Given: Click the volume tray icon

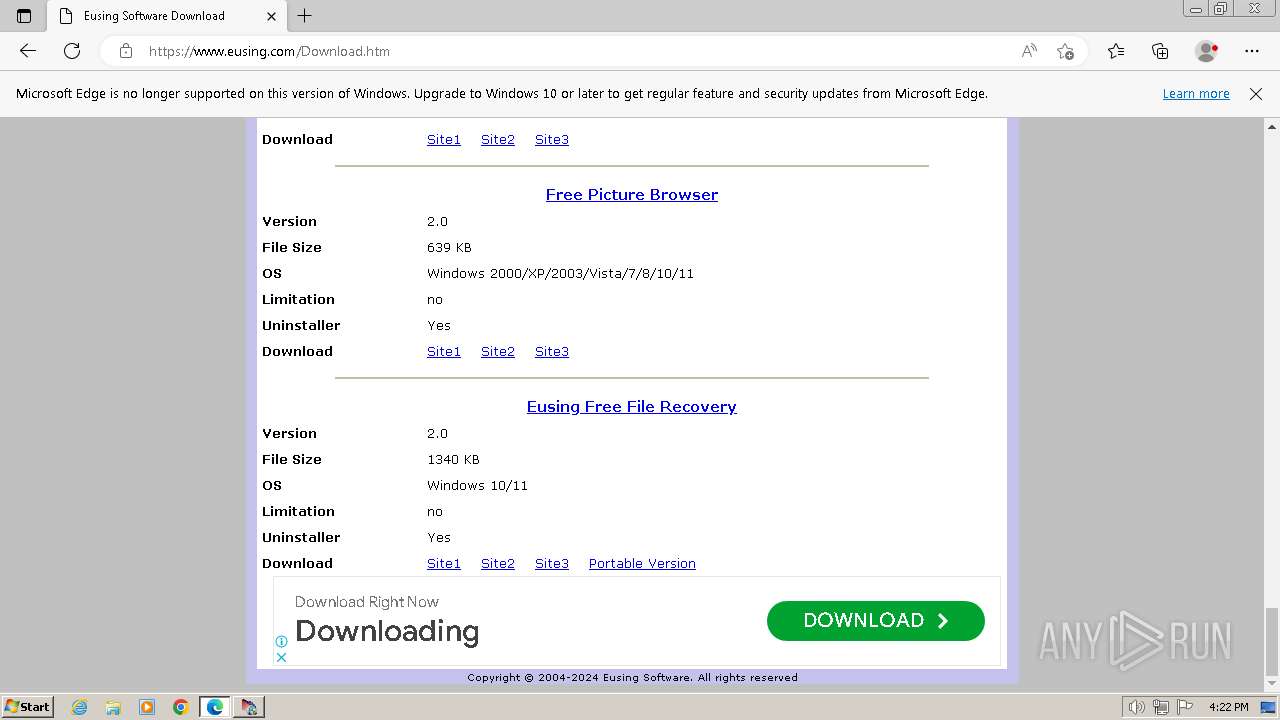Looking at the screenshot, I should click(1137, 707).
